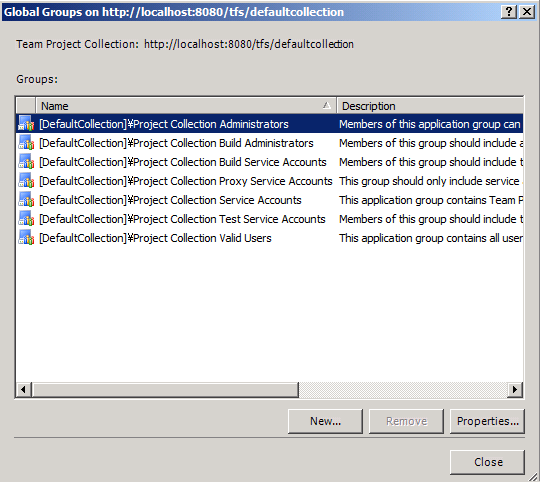Close the Global Groups dialog with Close
The width and height of the screenshot is (540, 482).
(487, 462)
